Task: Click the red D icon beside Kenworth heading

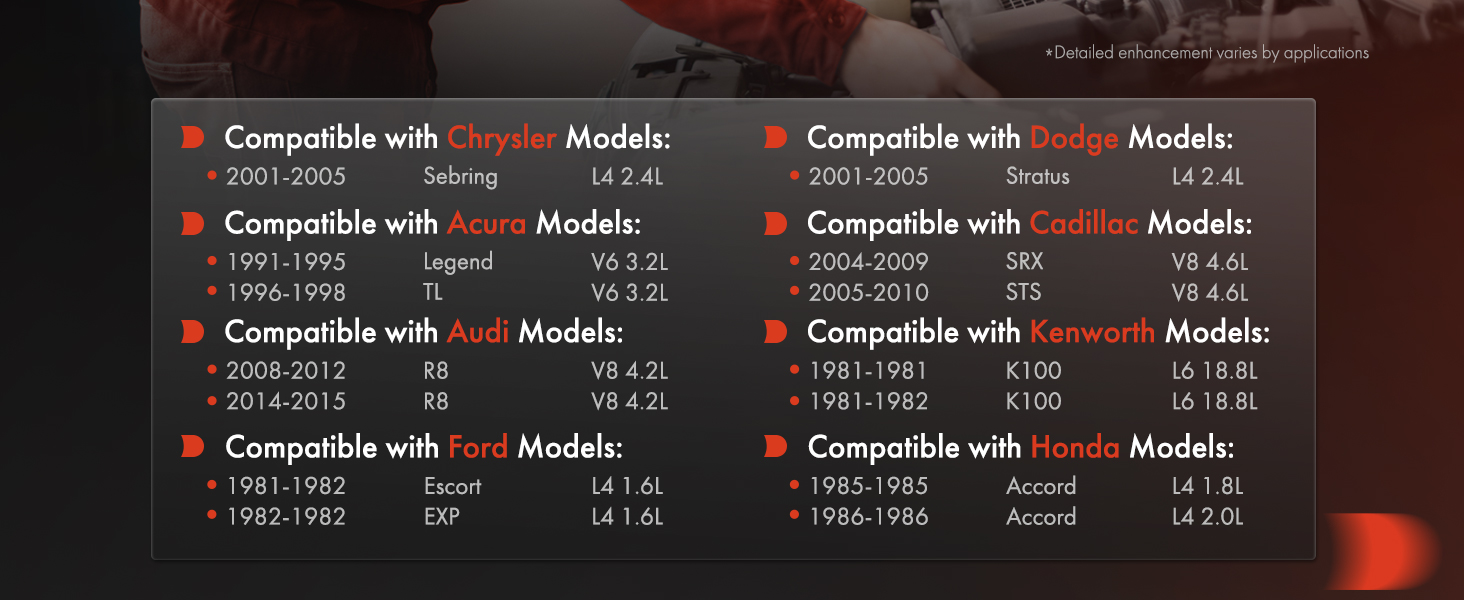Action: 775,332
